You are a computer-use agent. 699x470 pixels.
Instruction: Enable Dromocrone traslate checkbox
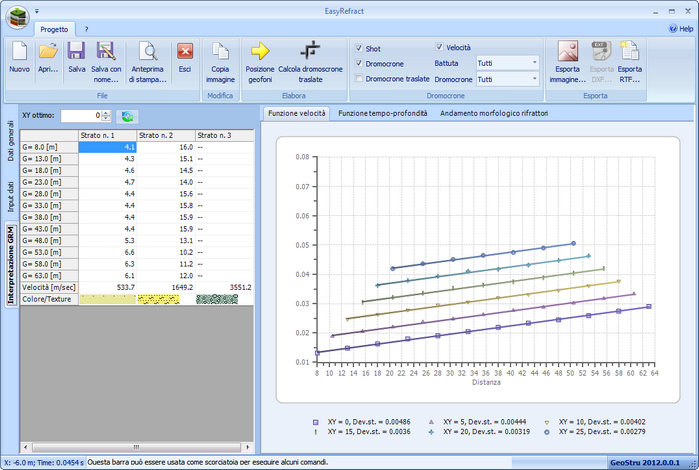359,78
